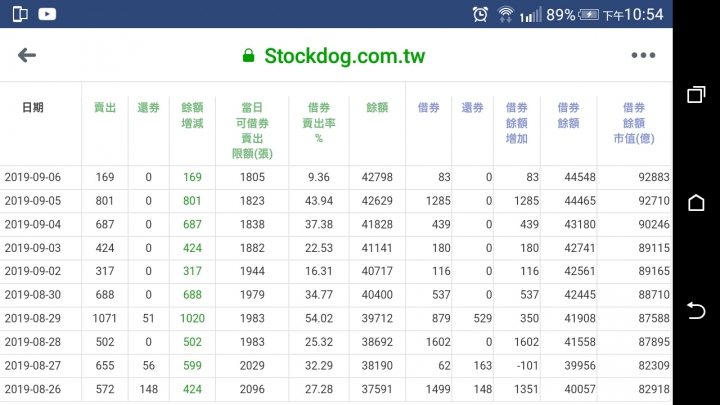Tap the Android back navigation arrow
The height and width of the screenshot is (405, 720).
[696, 310]
